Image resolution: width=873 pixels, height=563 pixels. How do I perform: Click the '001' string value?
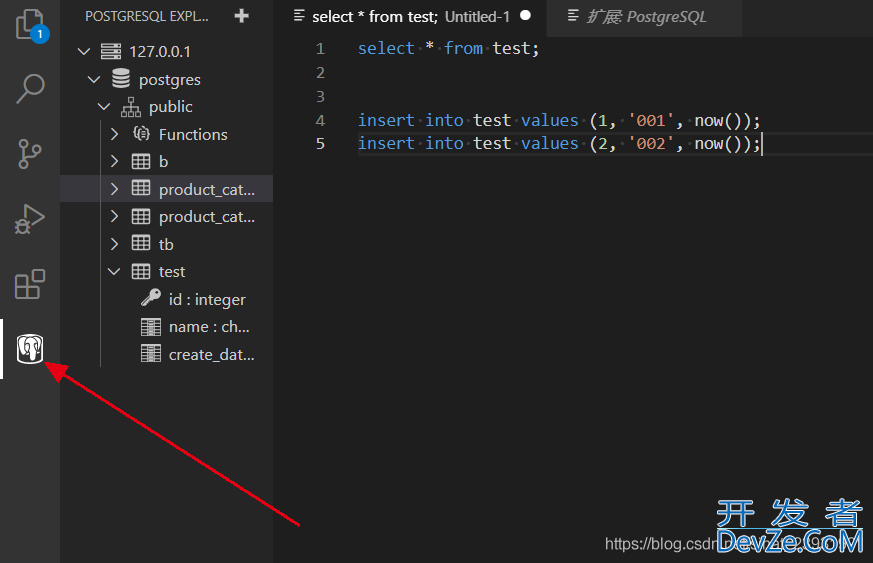pos(651,120)
